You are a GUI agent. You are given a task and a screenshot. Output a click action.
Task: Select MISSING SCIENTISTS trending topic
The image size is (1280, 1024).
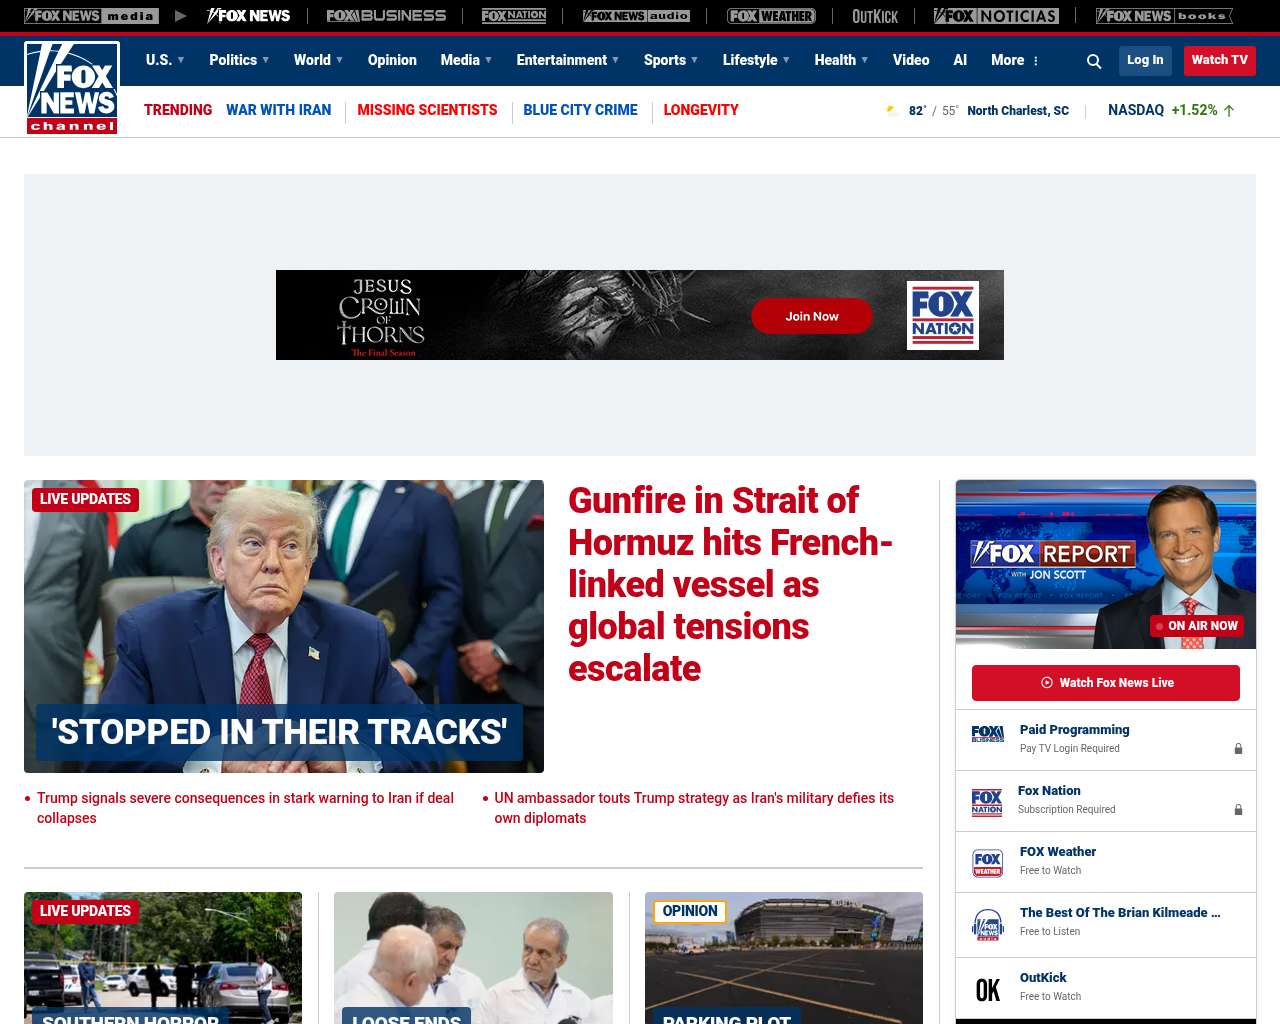[x=427, y=110]
